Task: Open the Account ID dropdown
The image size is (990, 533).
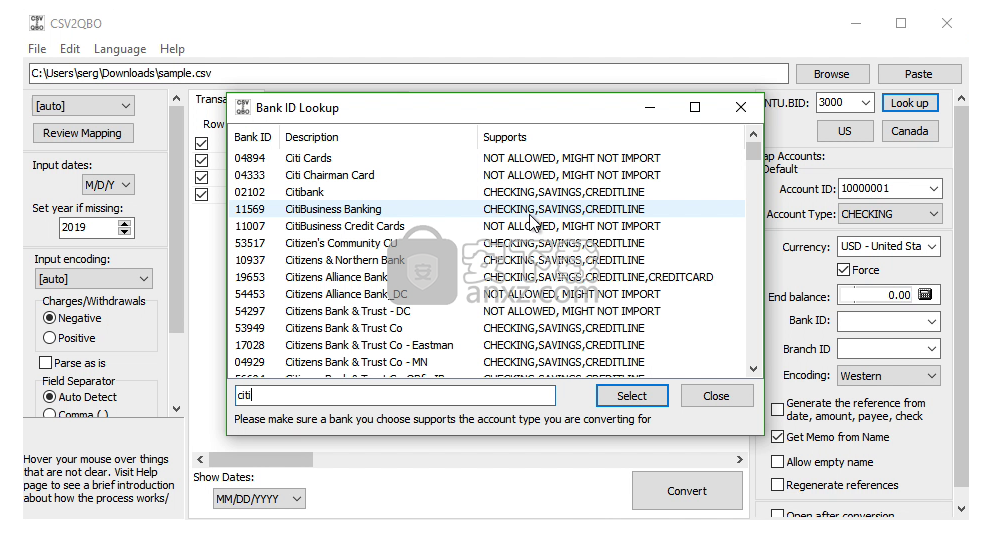Action: click(x=933, y=188)
